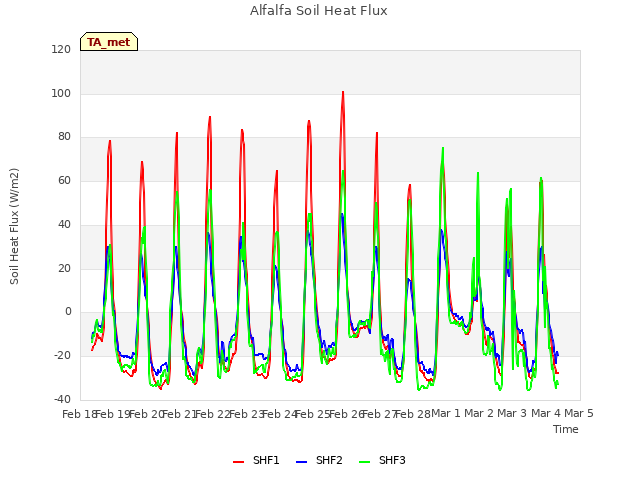Click the Feb 25 x-axis label
The height and width of the screenshot is (480, 640).
[x=312, y=414]
